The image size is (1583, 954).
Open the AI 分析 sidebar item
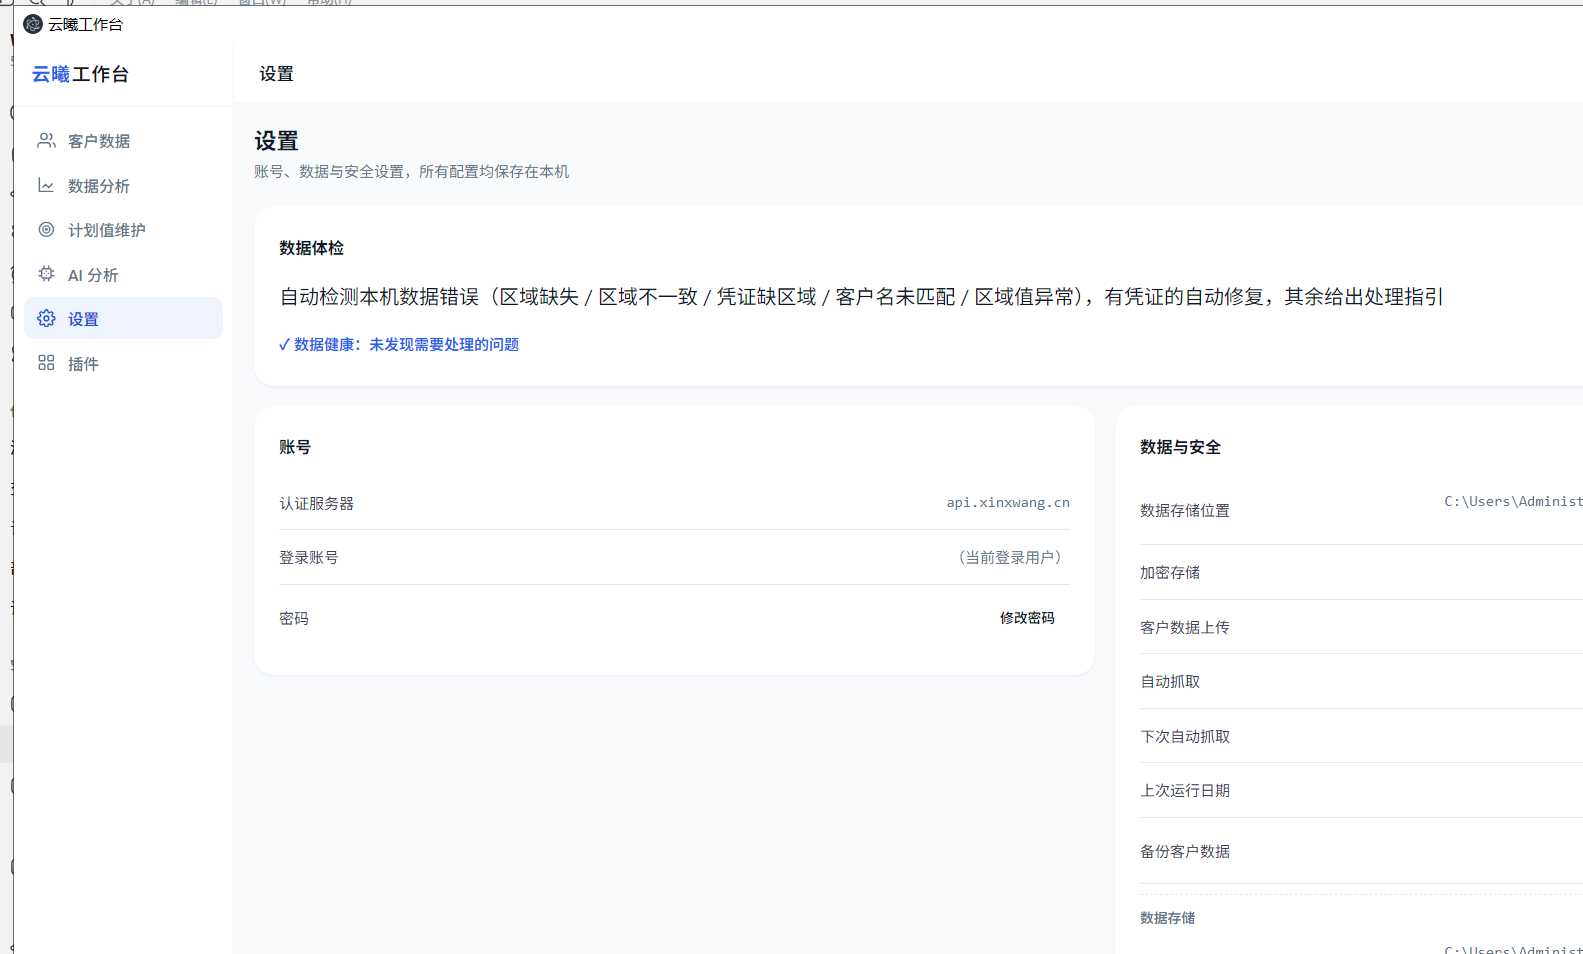[123, 275]
